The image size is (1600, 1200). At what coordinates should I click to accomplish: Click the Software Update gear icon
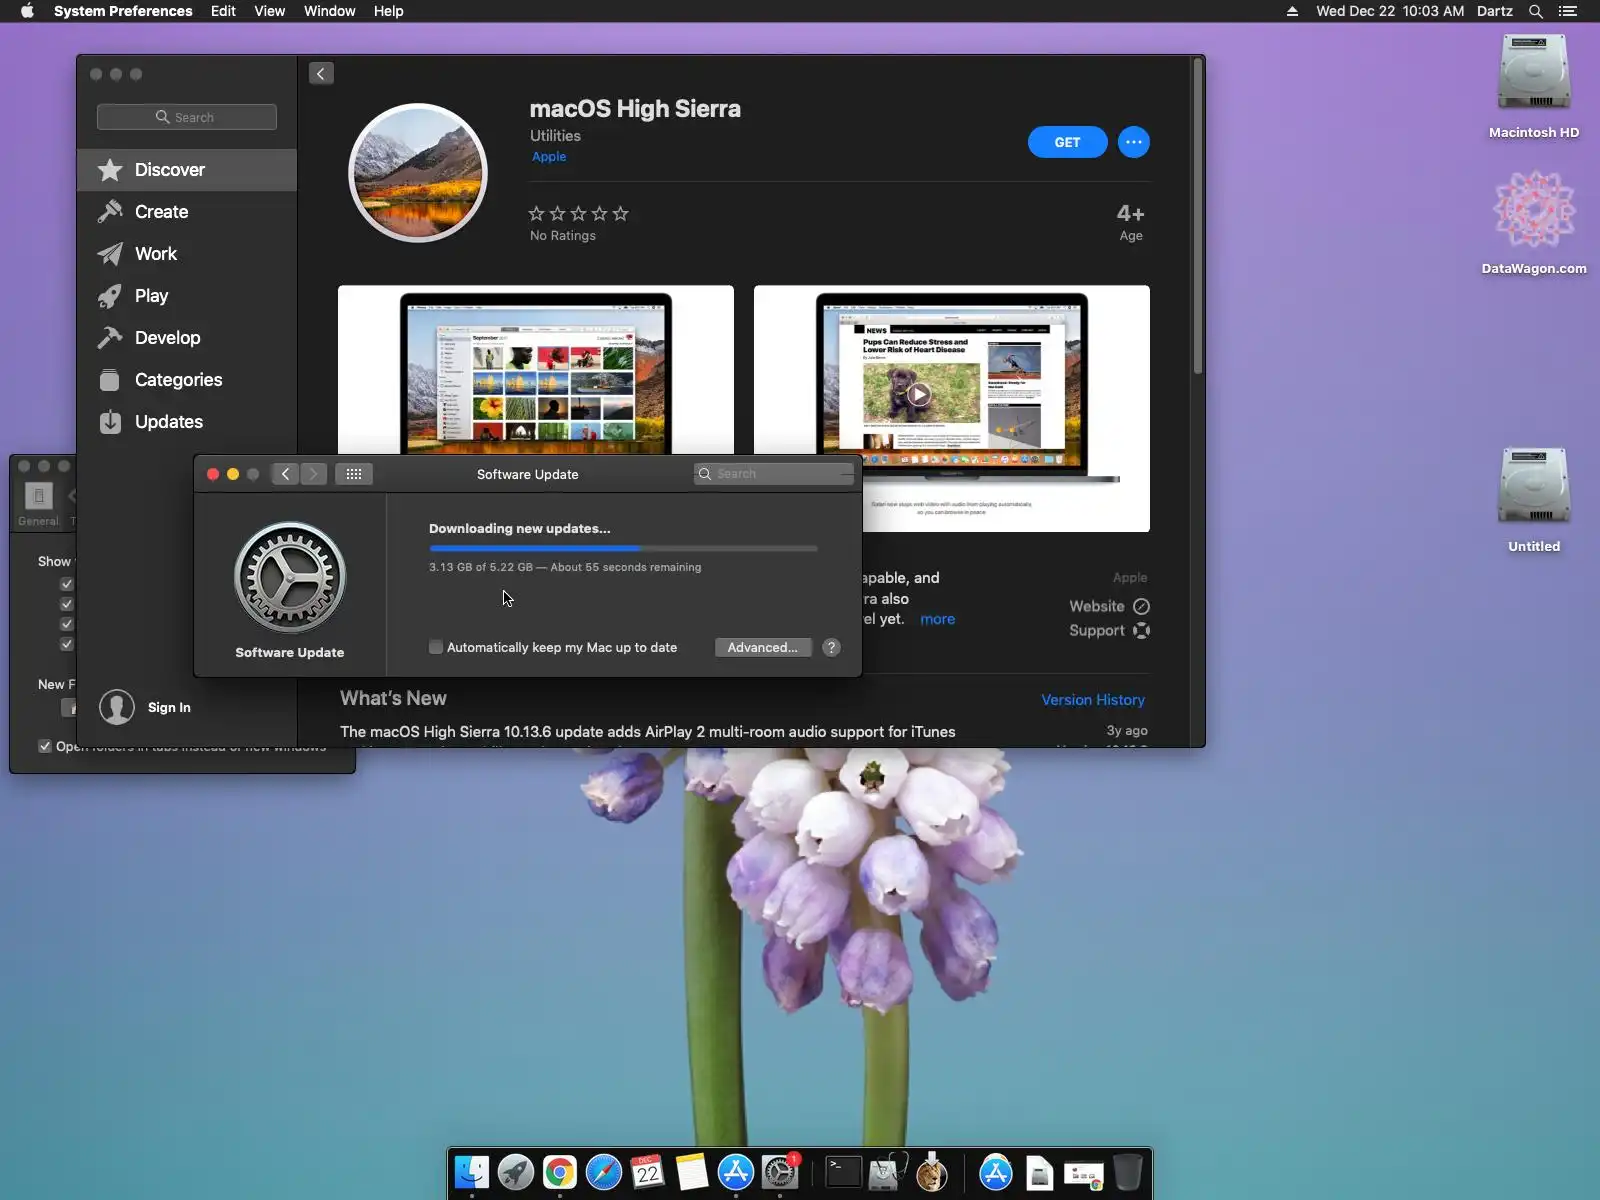click(290, 577)
